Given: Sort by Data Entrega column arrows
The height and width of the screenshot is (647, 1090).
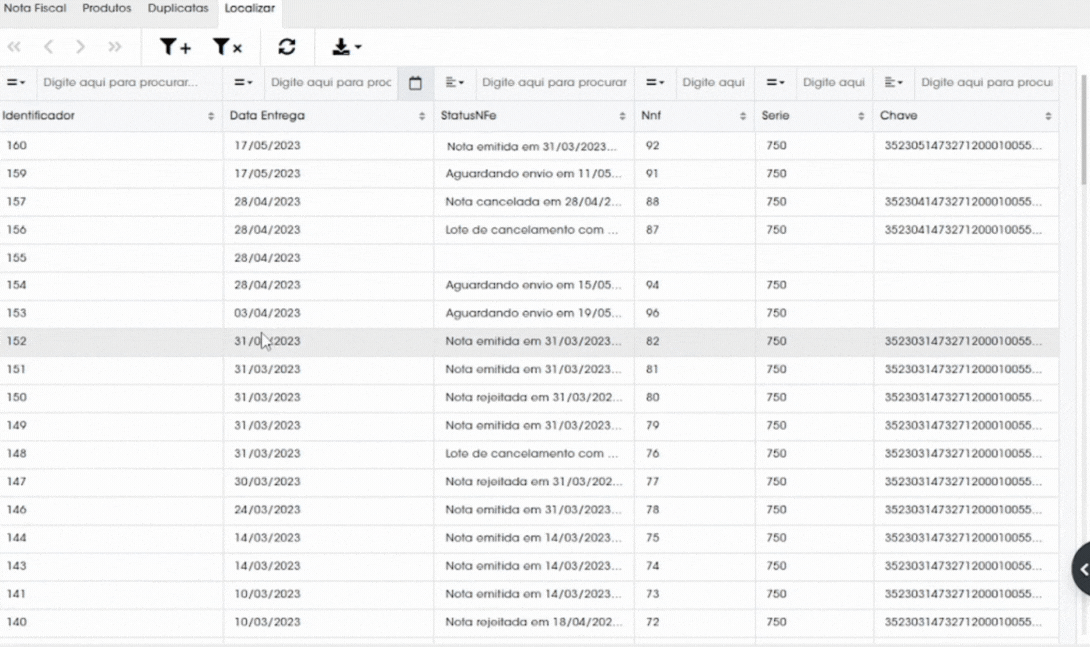Looking at the screenshot, I should tap(422, 116).
